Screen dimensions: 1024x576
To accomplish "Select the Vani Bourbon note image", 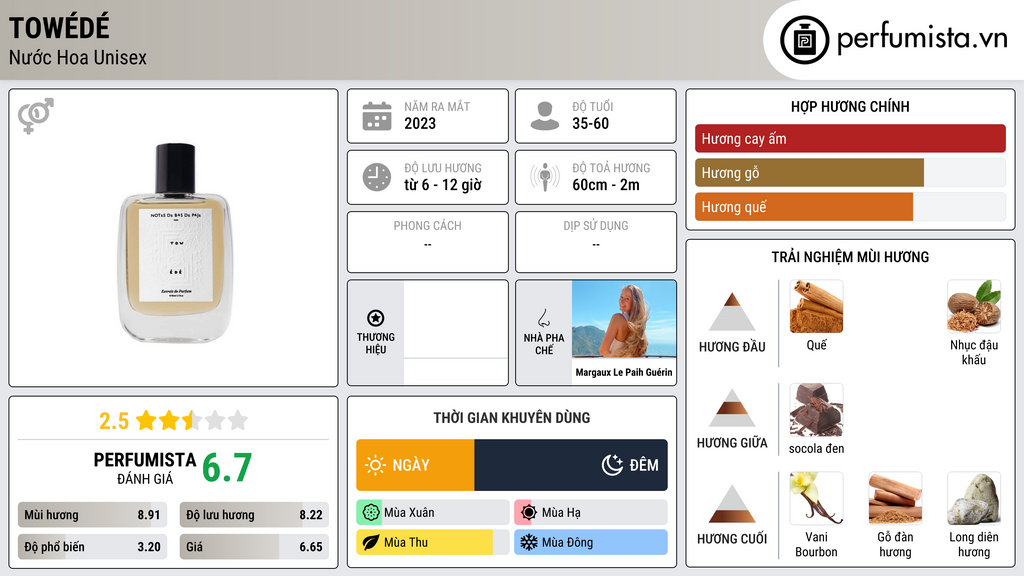I will coord(816,498).
